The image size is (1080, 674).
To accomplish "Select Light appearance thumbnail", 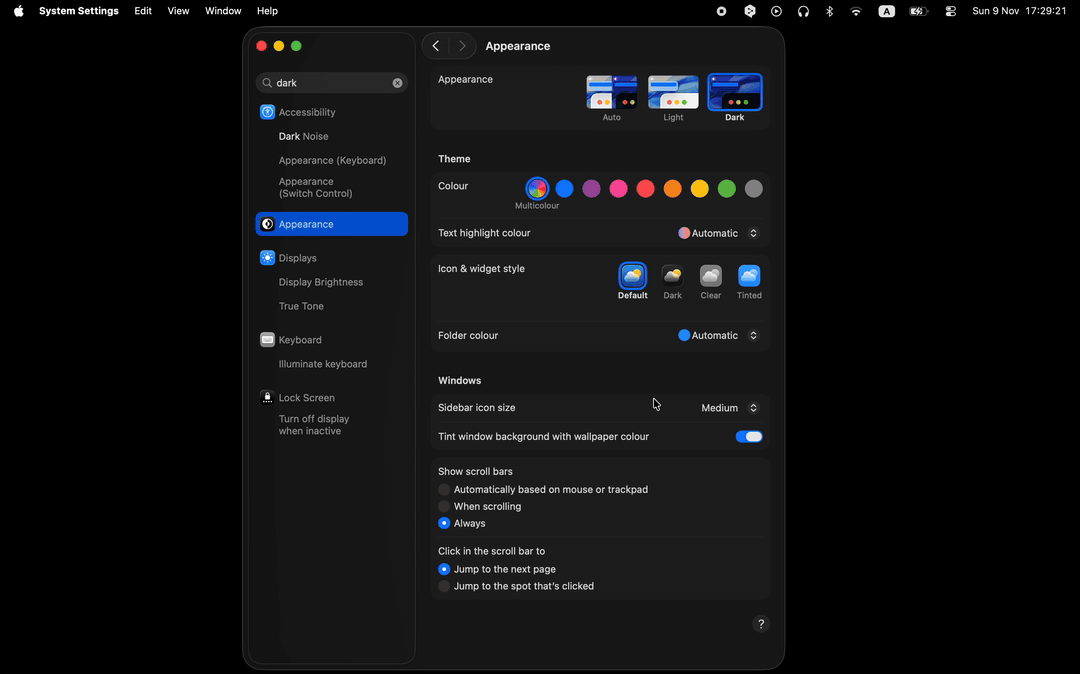I will 673,92.
